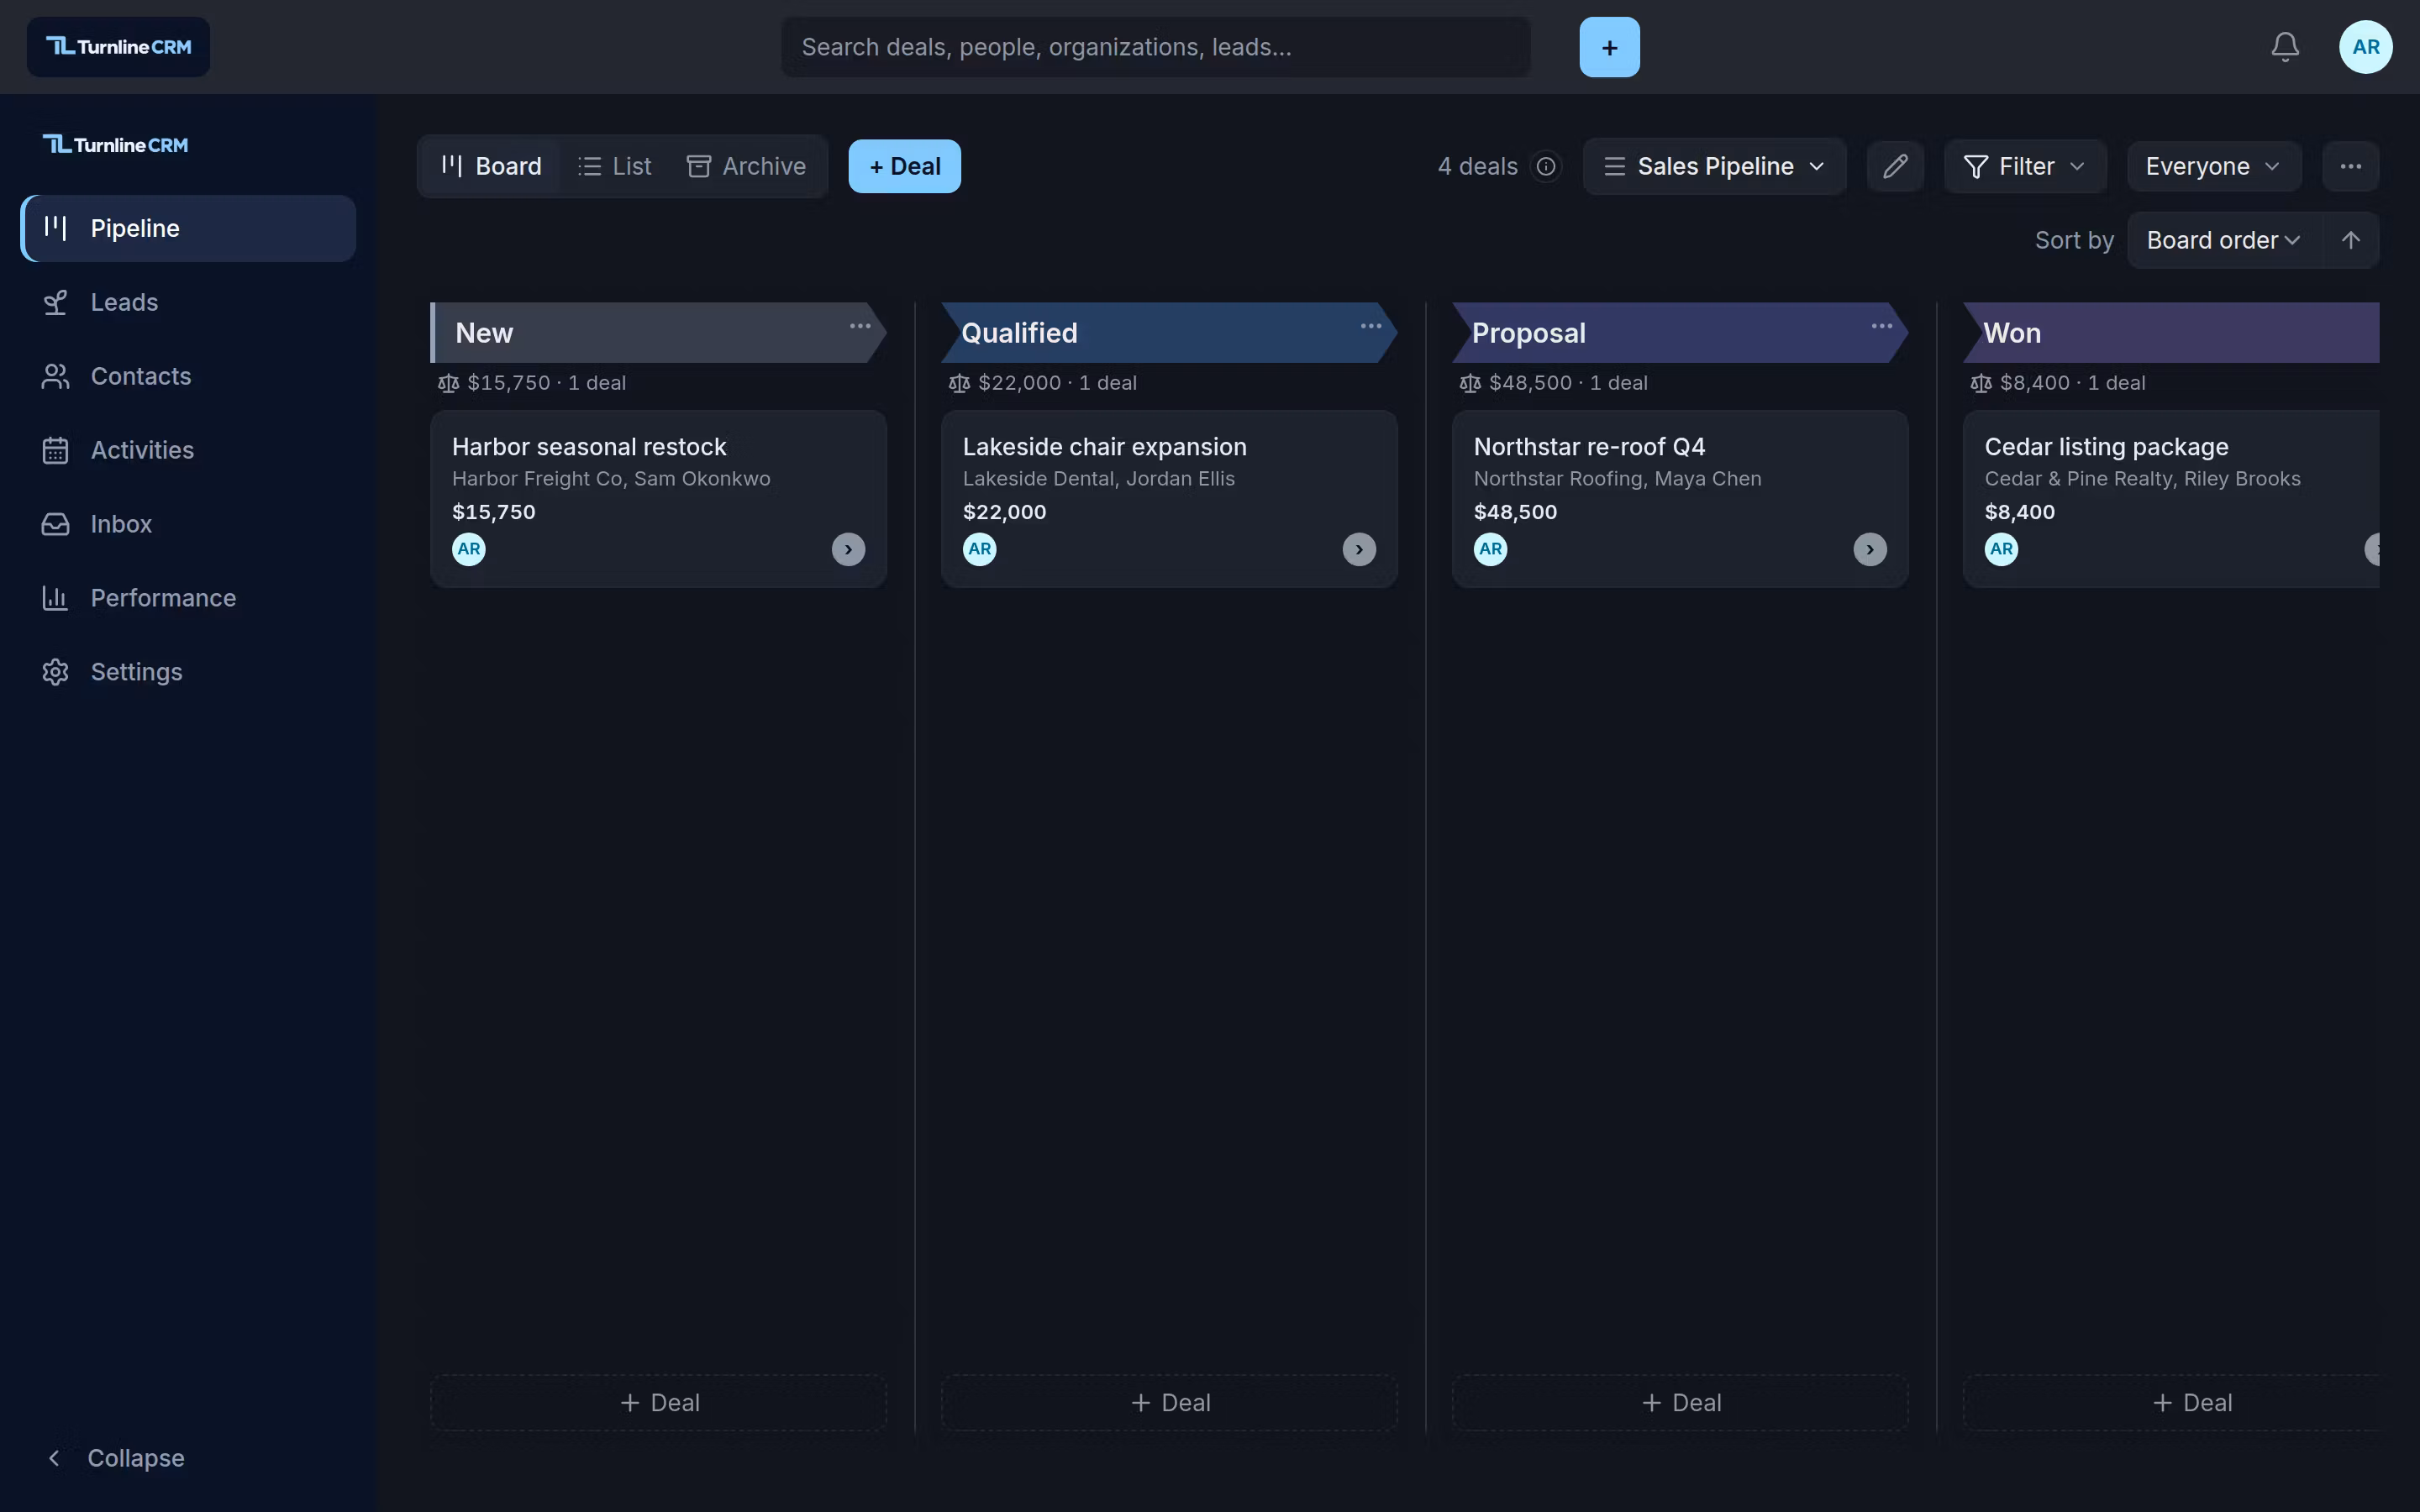Expand the Sales Pipeline dropdown
Viewport: 2420px width, 1512px height.
coord(1714,166)
